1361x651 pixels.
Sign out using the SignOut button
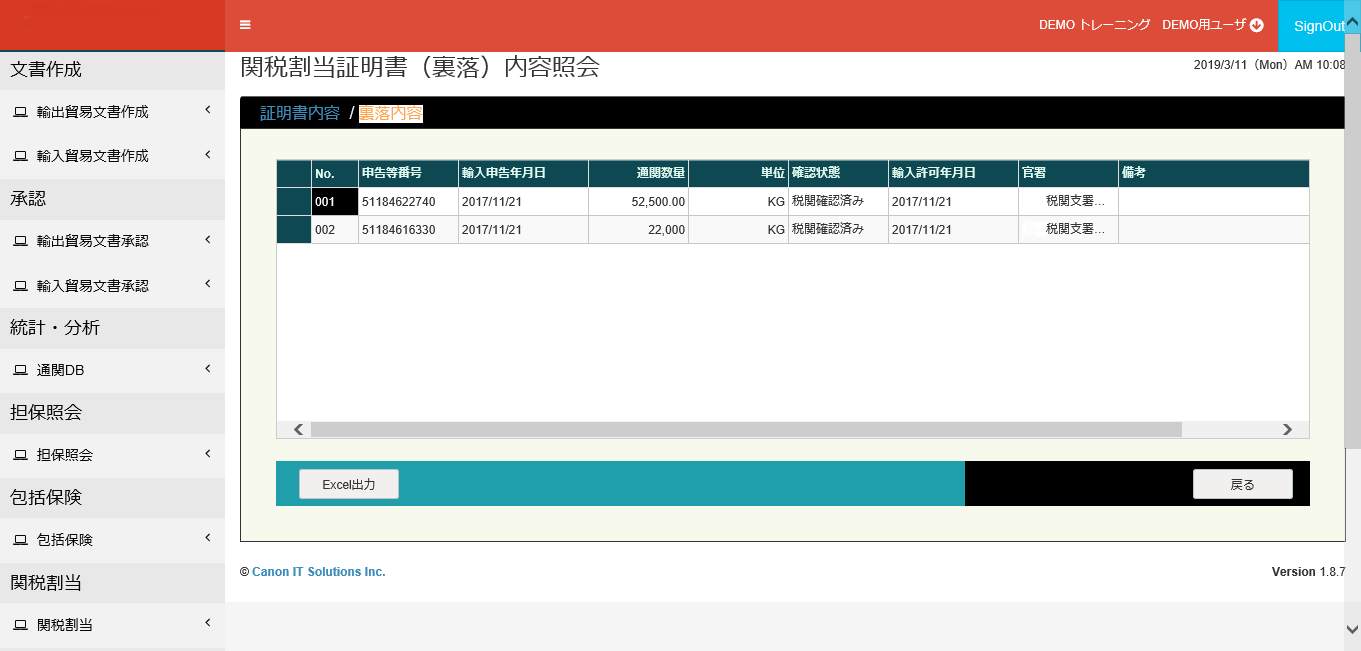(x=1318, y=26)
